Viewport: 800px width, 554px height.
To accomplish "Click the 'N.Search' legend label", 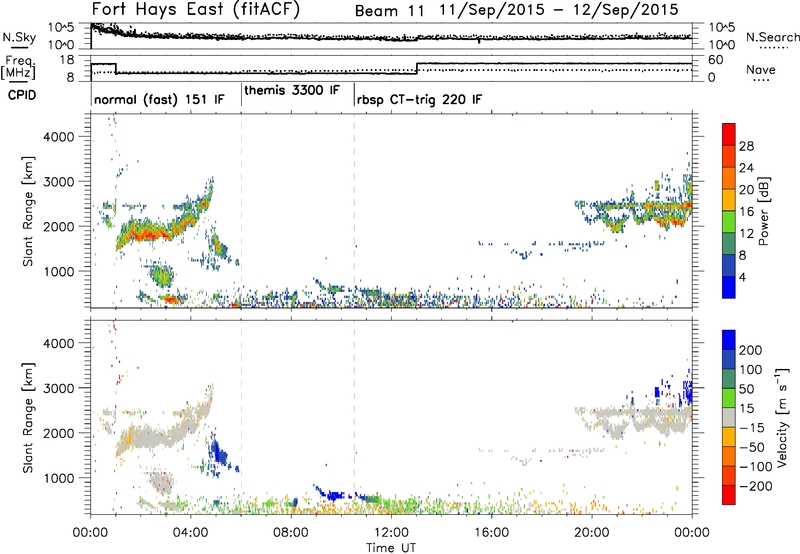I will pos(772,37).
